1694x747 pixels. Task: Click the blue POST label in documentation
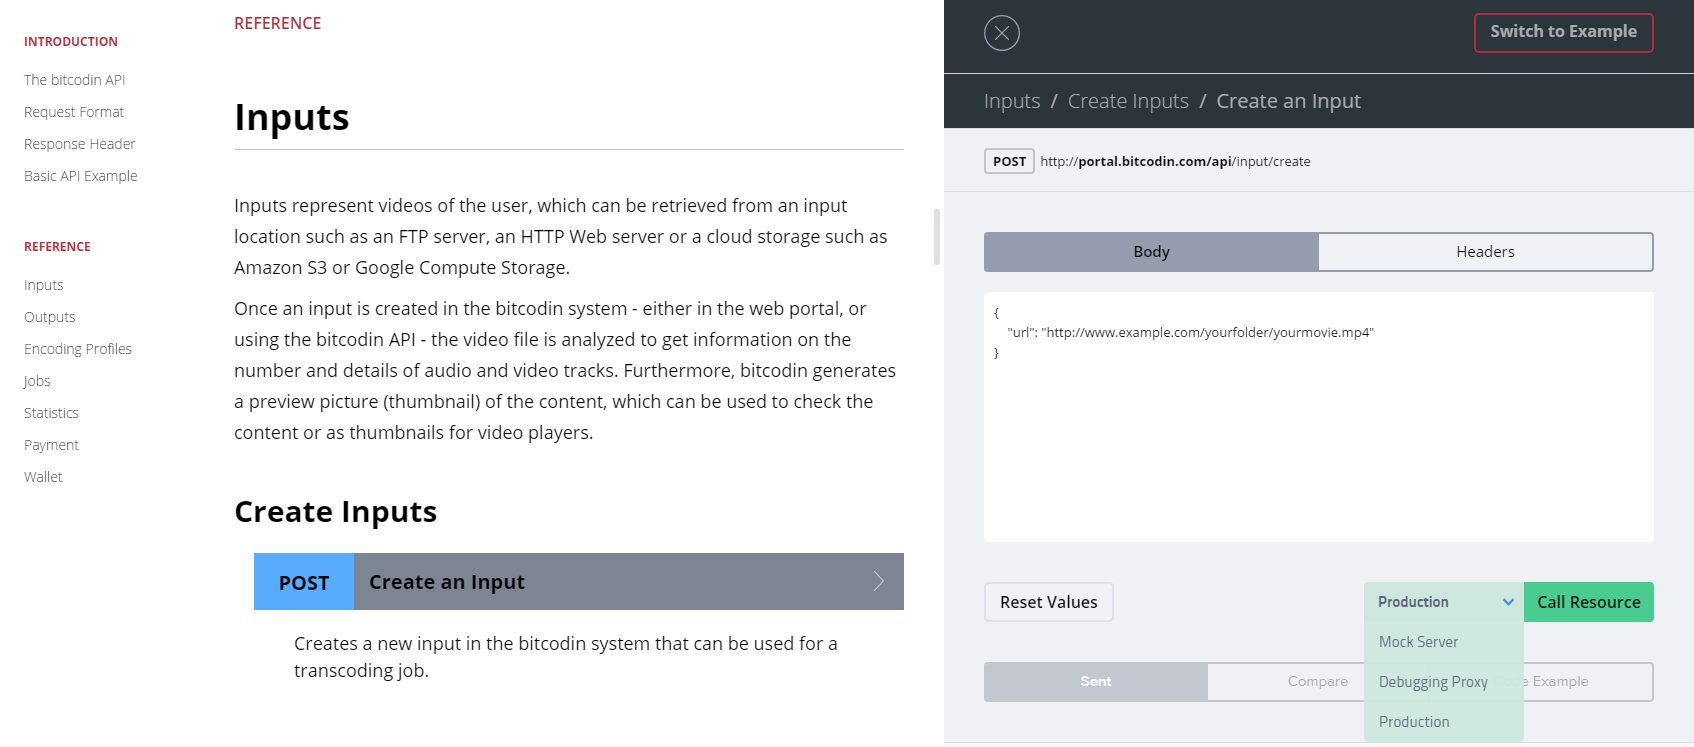pyautogui.click(x=304, y=582)
